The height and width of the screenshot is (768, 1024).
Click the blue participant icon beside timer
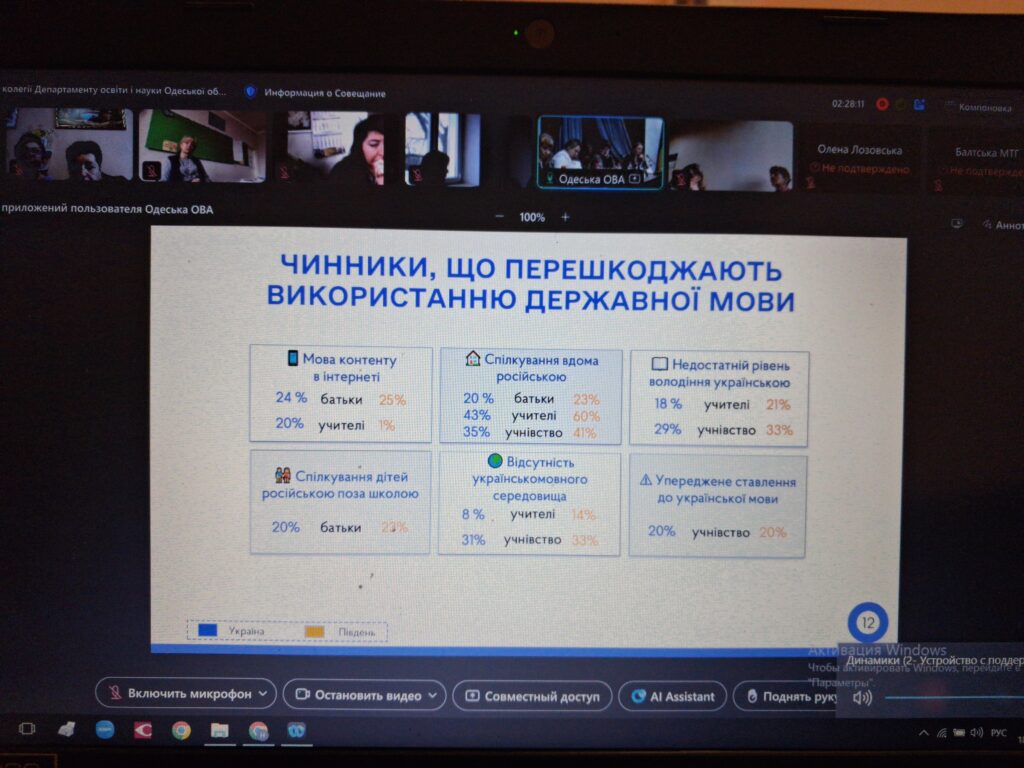click(x=919, y=104)
